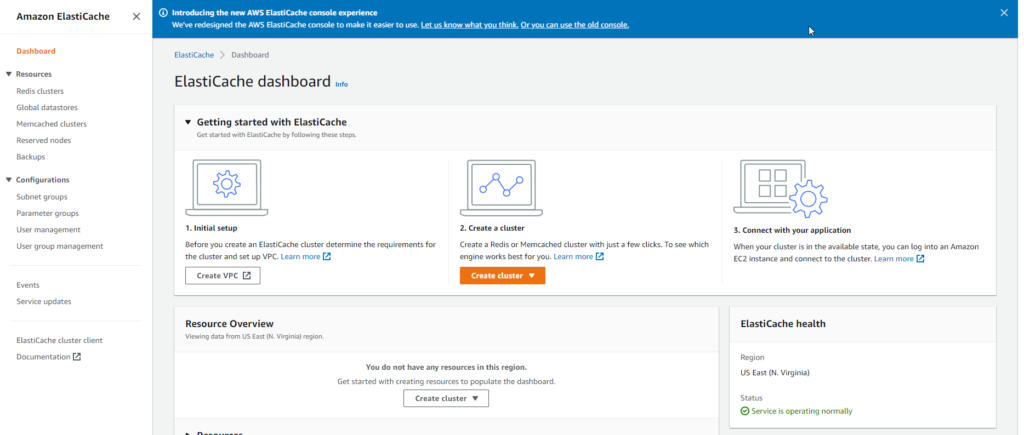Screen dimensions: 1024x435
Task: Click external icon after Initial setup Learn more
Action: [x=327, y=257]
